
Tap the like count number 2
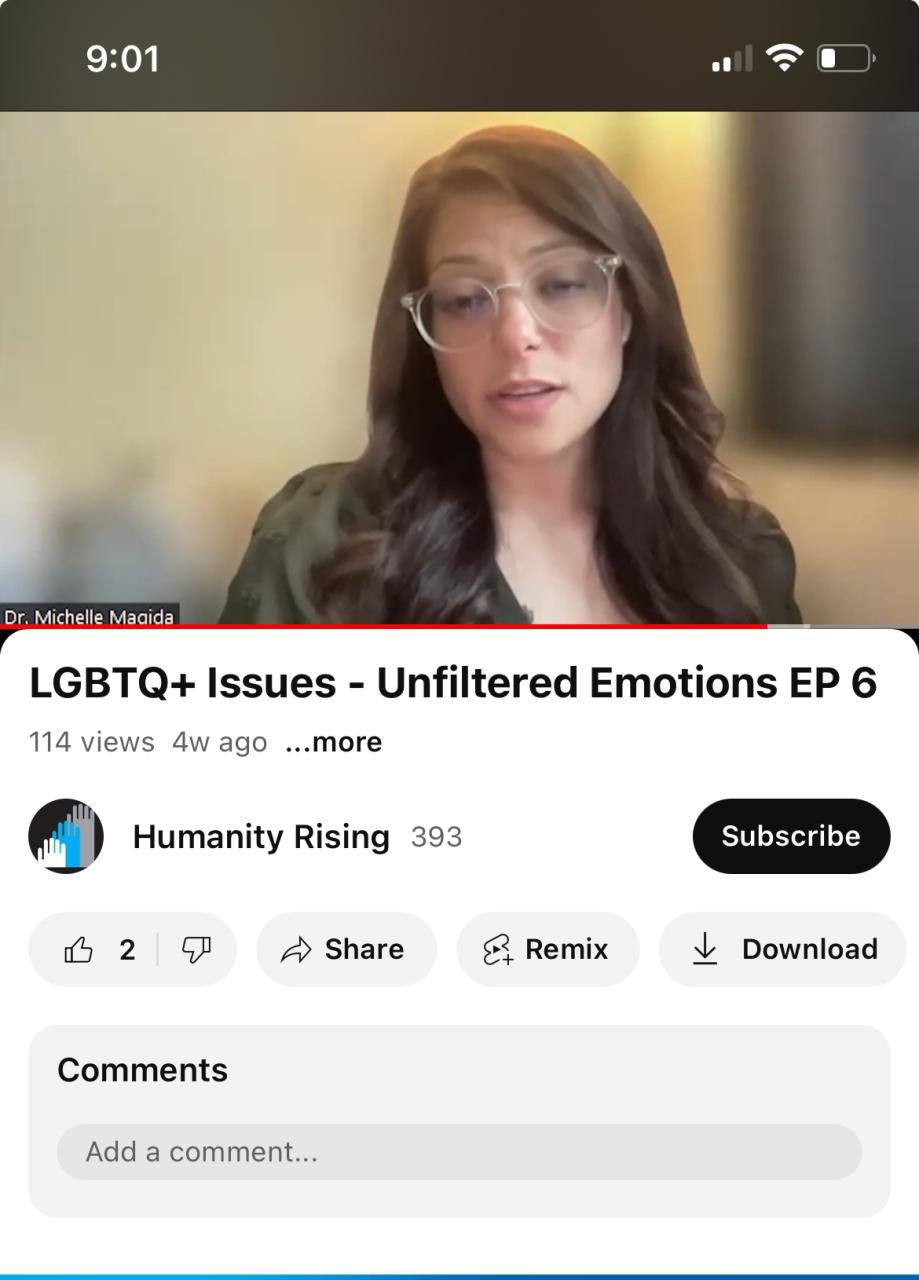click(x=127, y=949)
